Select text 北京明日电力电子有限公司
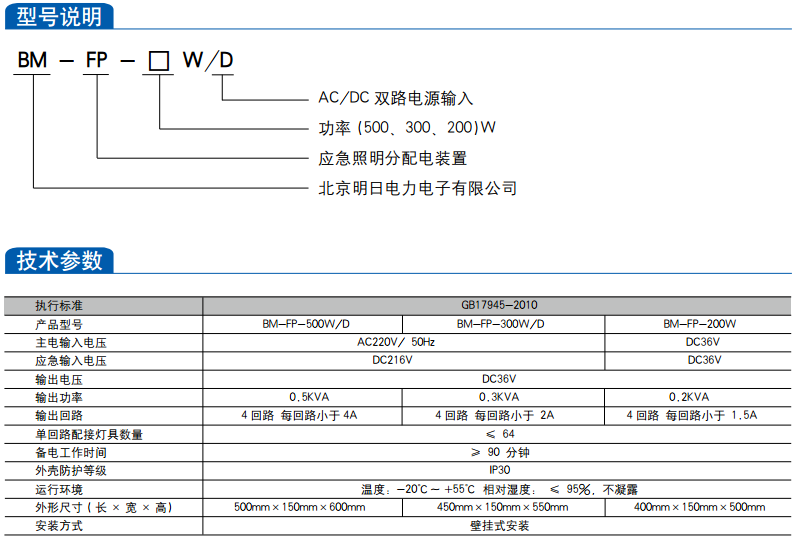Viewport: 797px width, 548px height. click(417, 188)
